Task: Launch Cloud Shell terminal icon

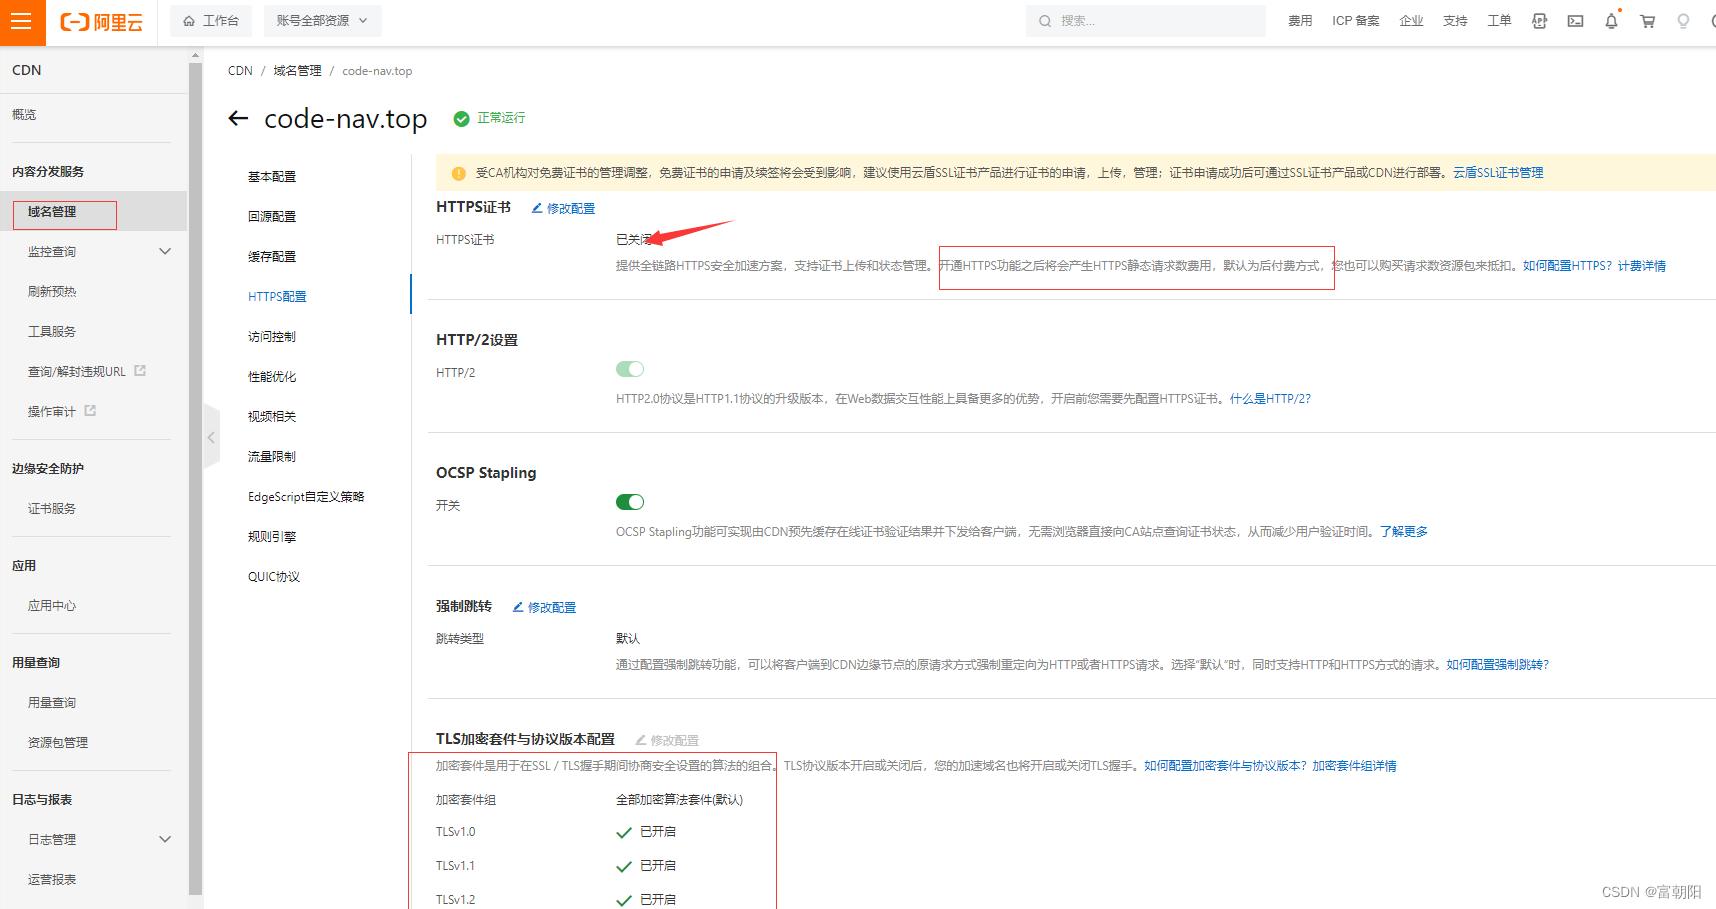Action: point(1575,21)
